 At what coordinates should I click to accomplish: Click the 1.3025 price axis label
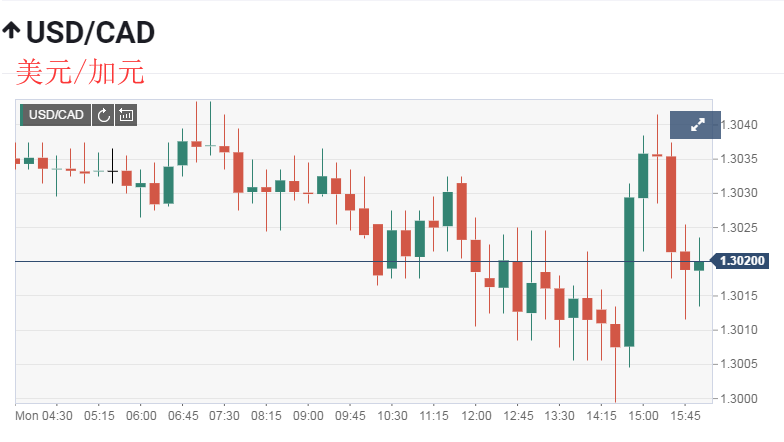click(738, 228)
